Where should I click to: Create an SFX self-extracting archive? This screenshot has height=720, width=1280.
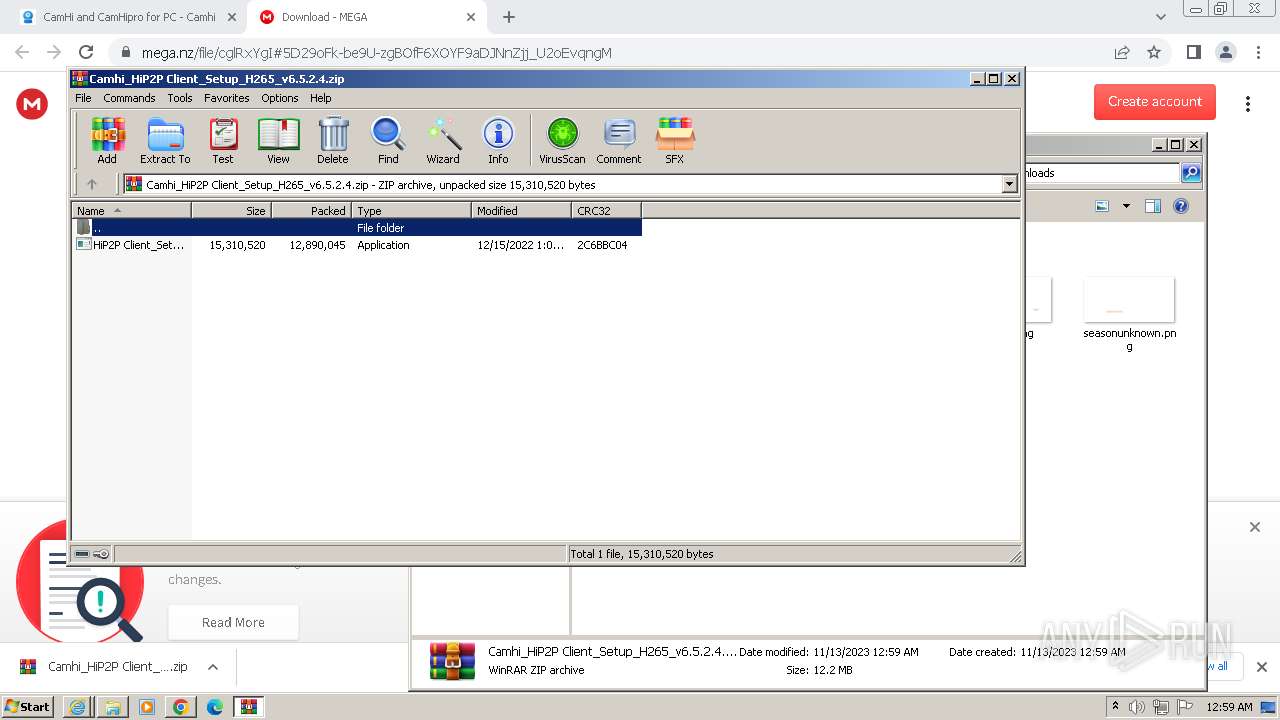(x=675, y=140)
